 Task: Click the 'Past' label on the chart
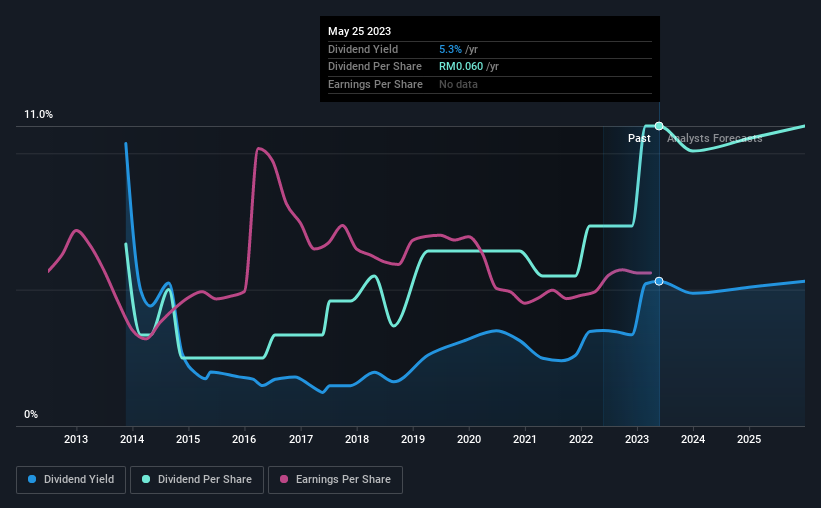(x=639, y=138)
